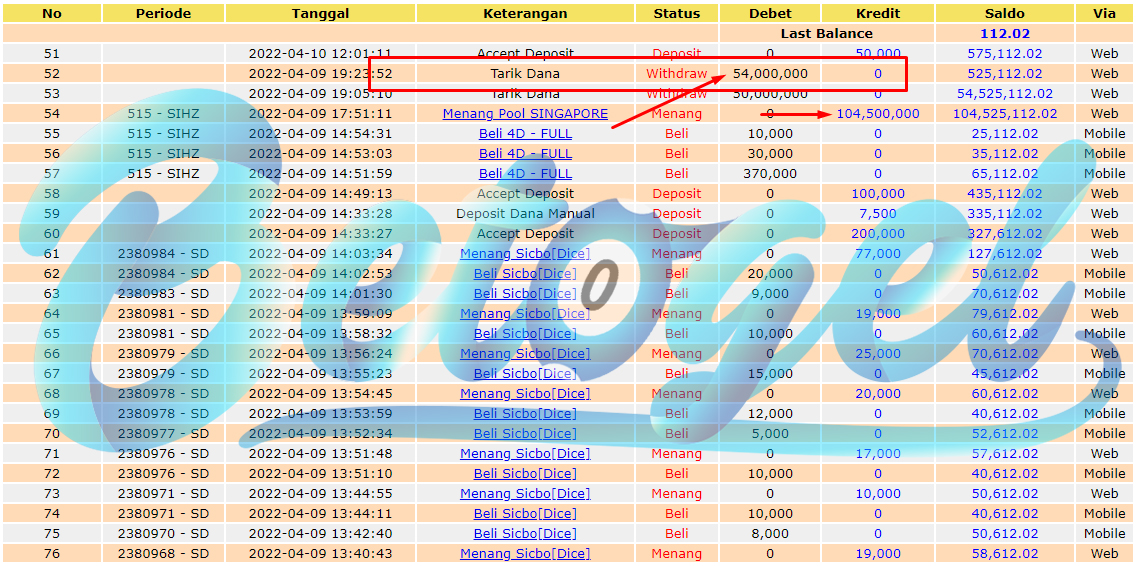Click the Status column header
The height and width of the screenshot is (566, 1138).
tap(676, 13)
